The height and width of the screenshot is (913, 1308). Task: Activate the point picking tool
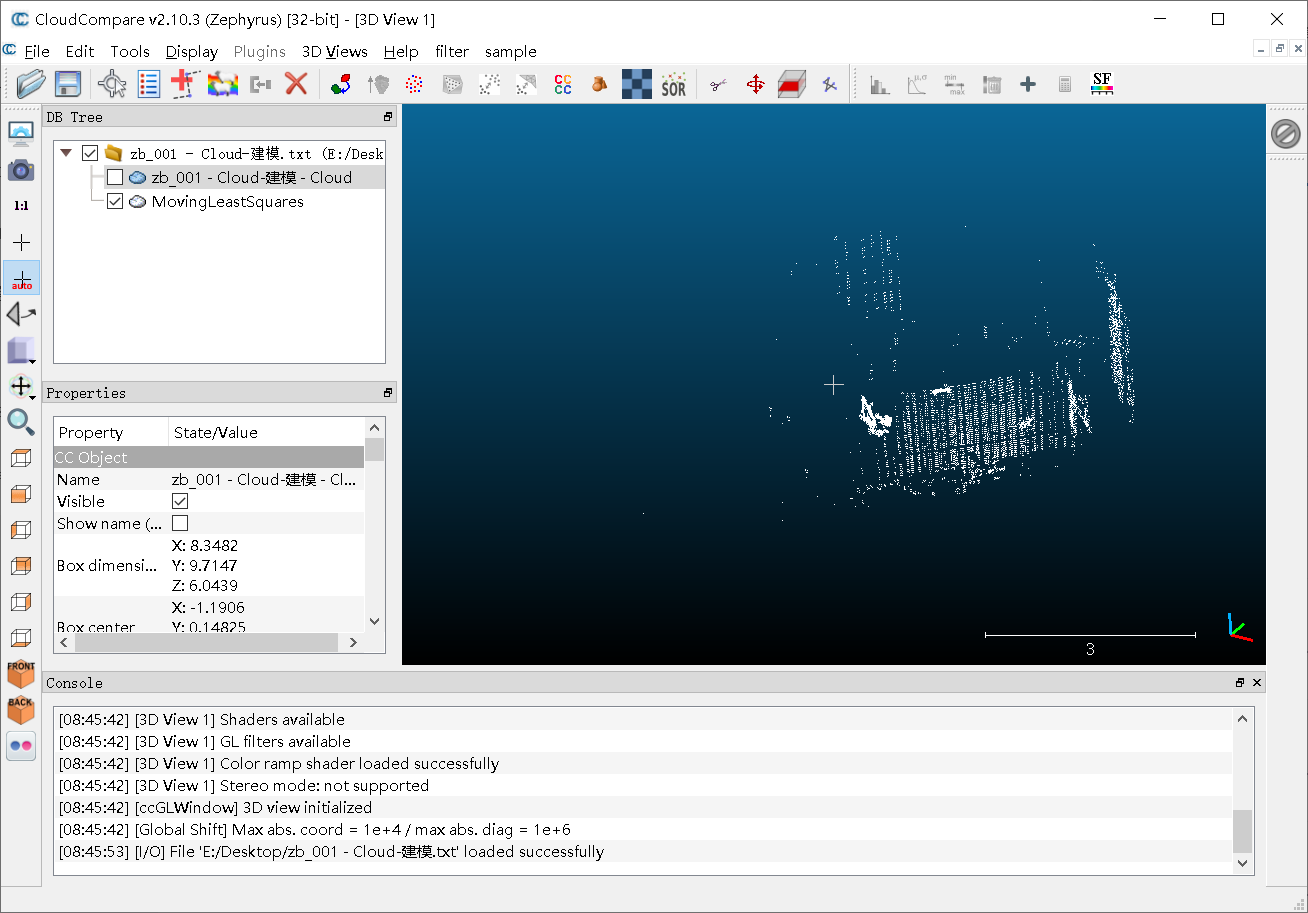112,84
